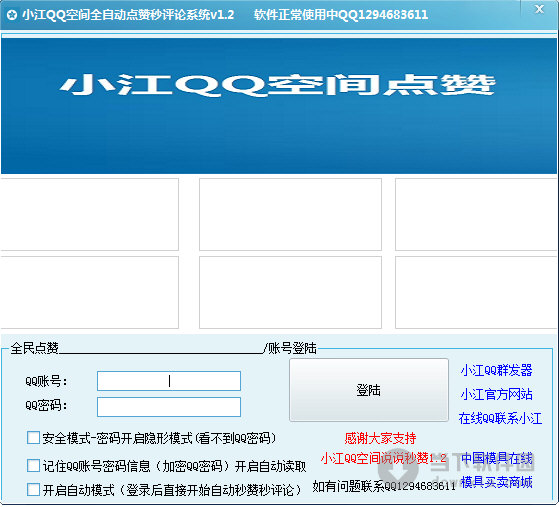Image resolution: width=559 pixels, height=507 pixels.
Task: Click the 登陆 button
Action: click(x=369, y=390)
